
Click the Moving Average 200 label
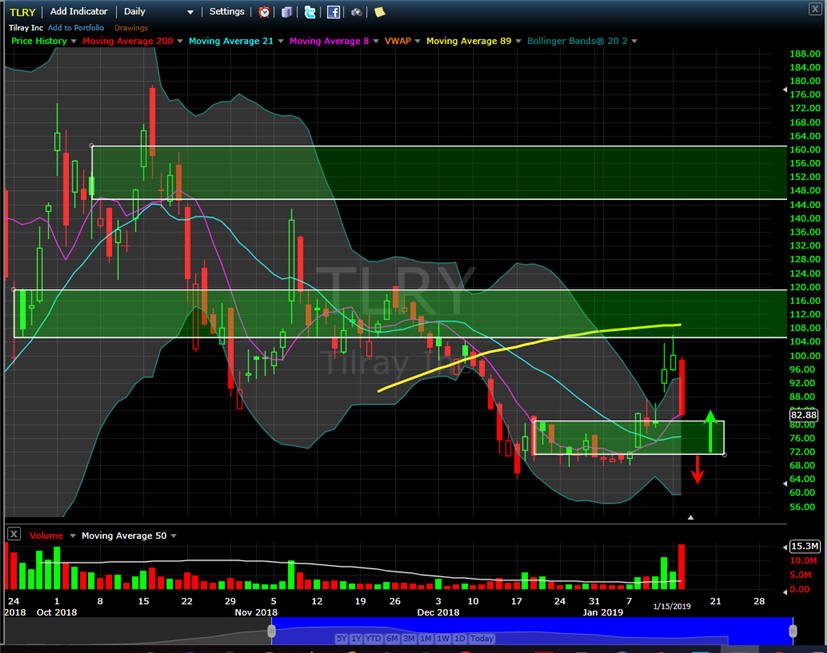point(128,41)
